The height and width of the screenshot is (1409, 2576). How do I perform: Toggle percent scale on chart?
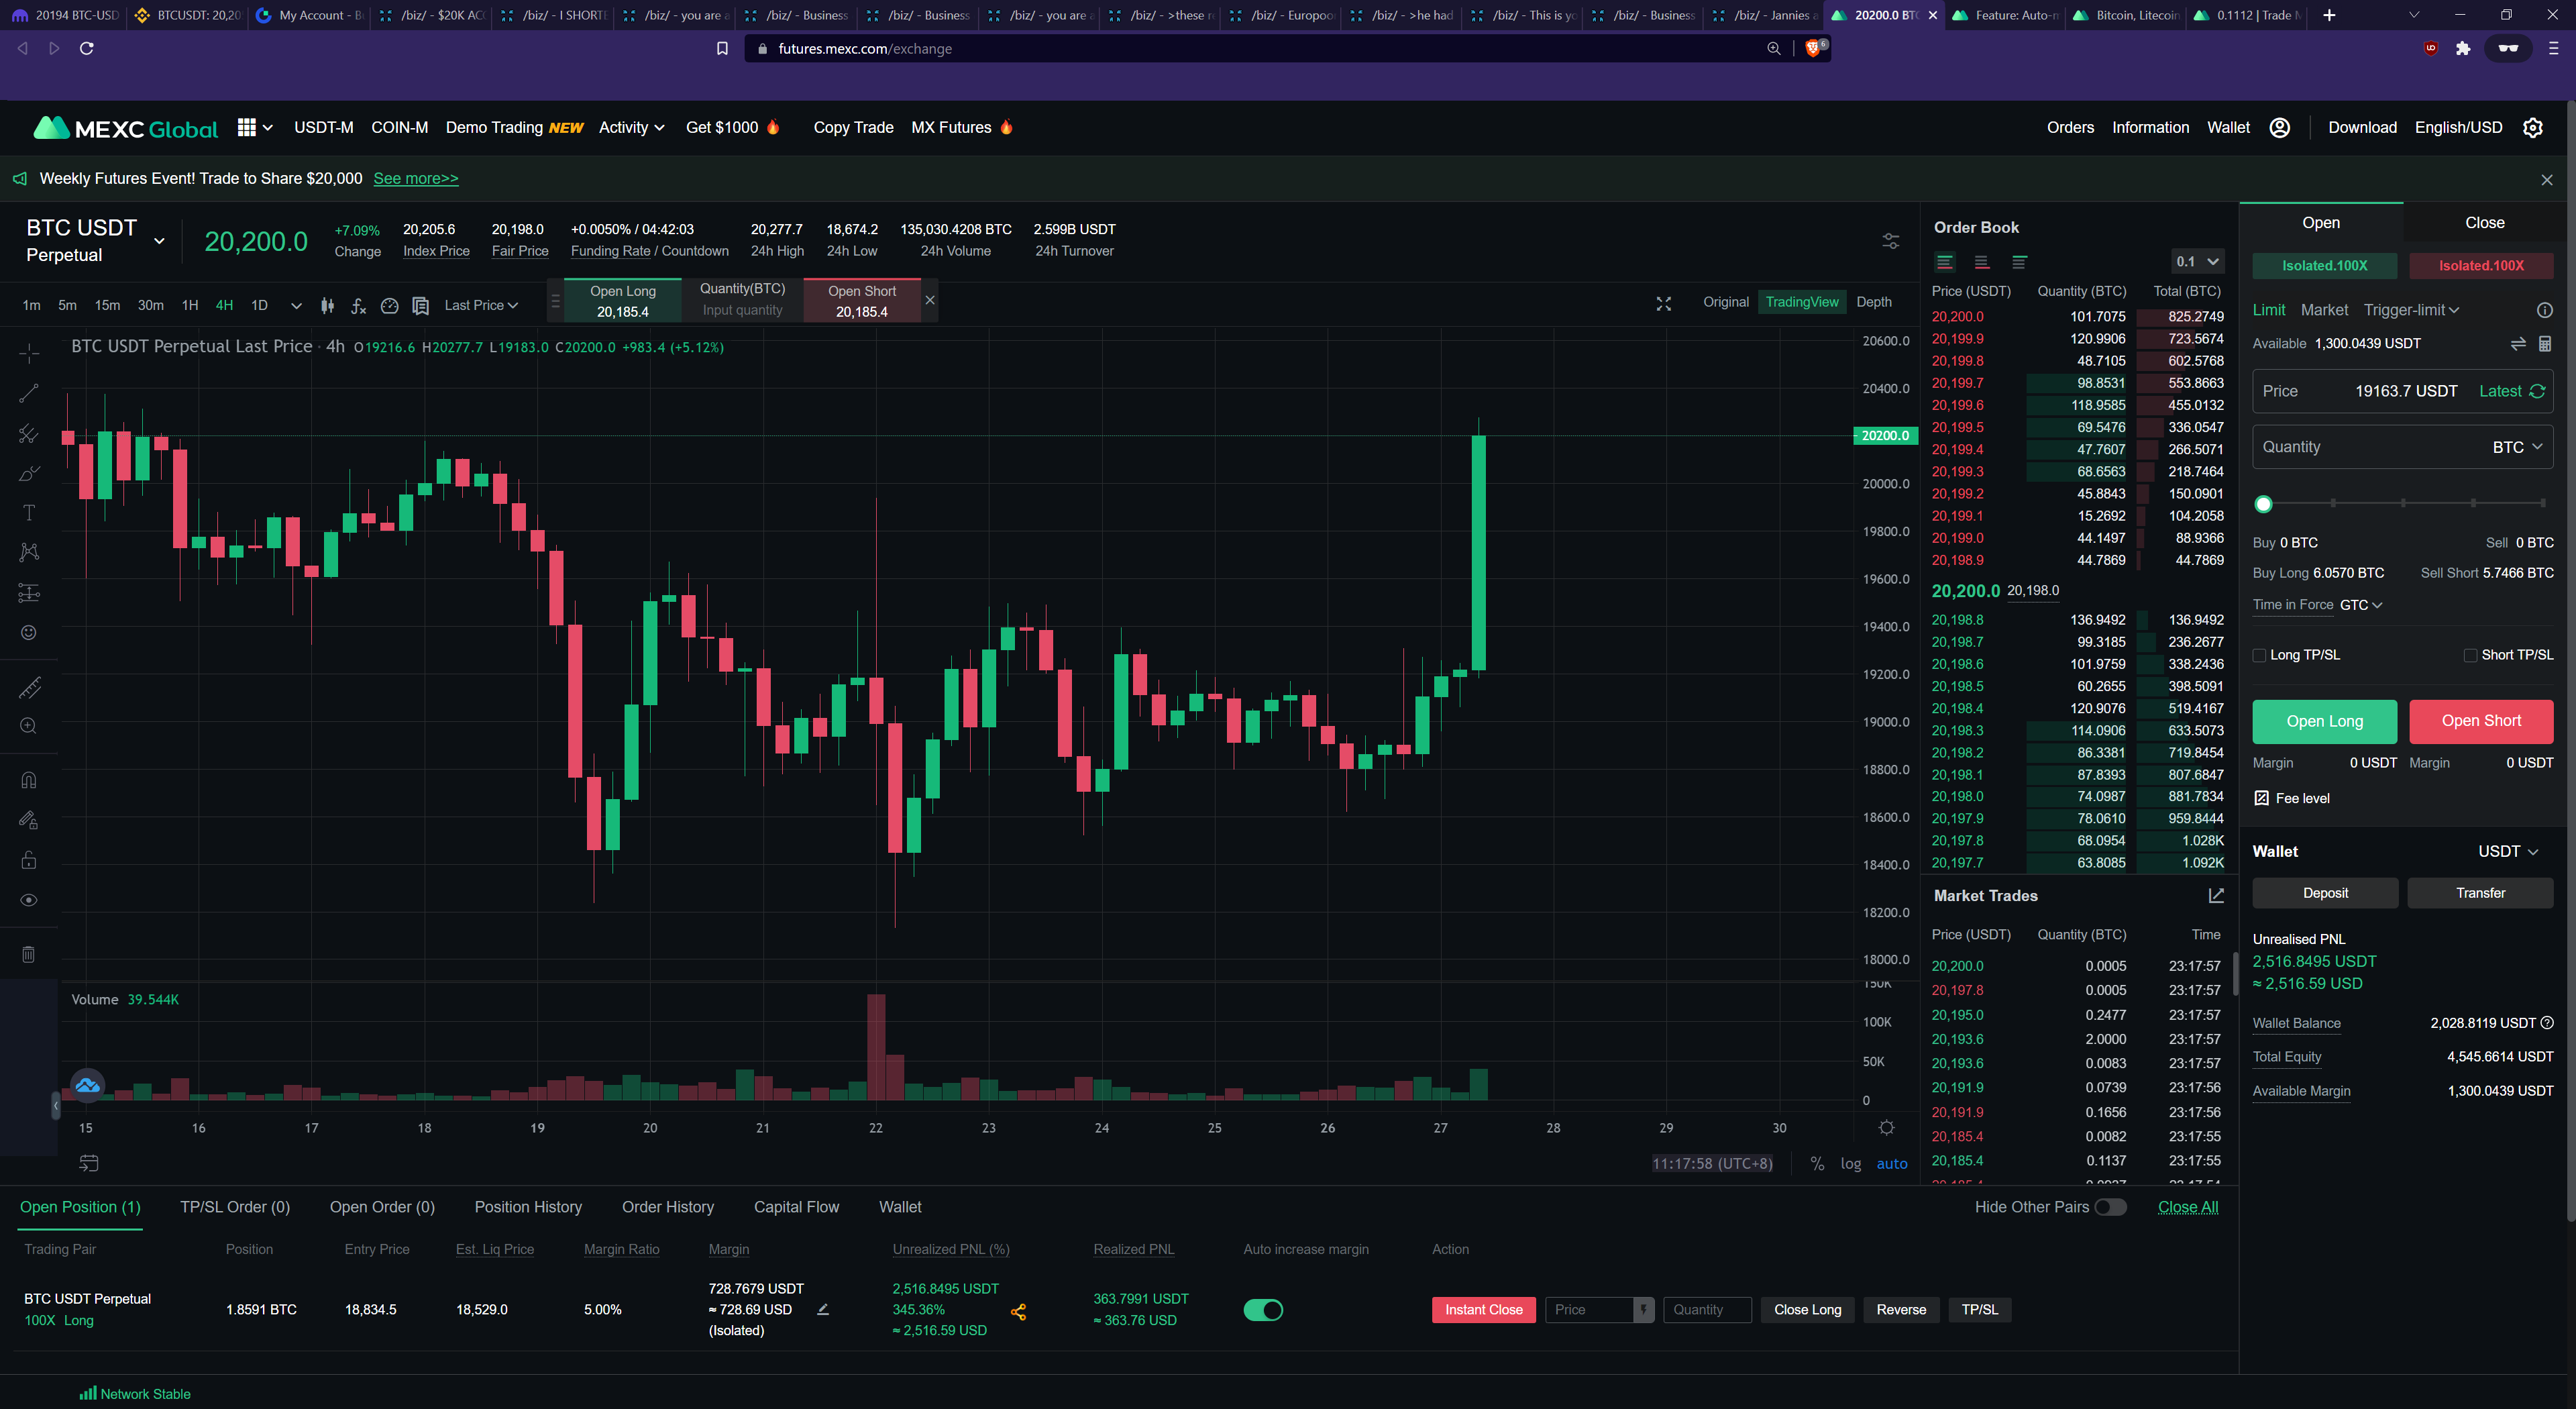coord(1817,1163)
